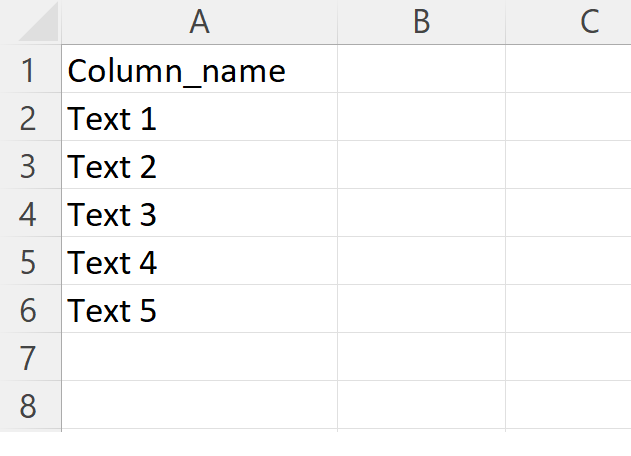Select column A header
The width and height of the screenshot is (631, 456).
point(199,22)
